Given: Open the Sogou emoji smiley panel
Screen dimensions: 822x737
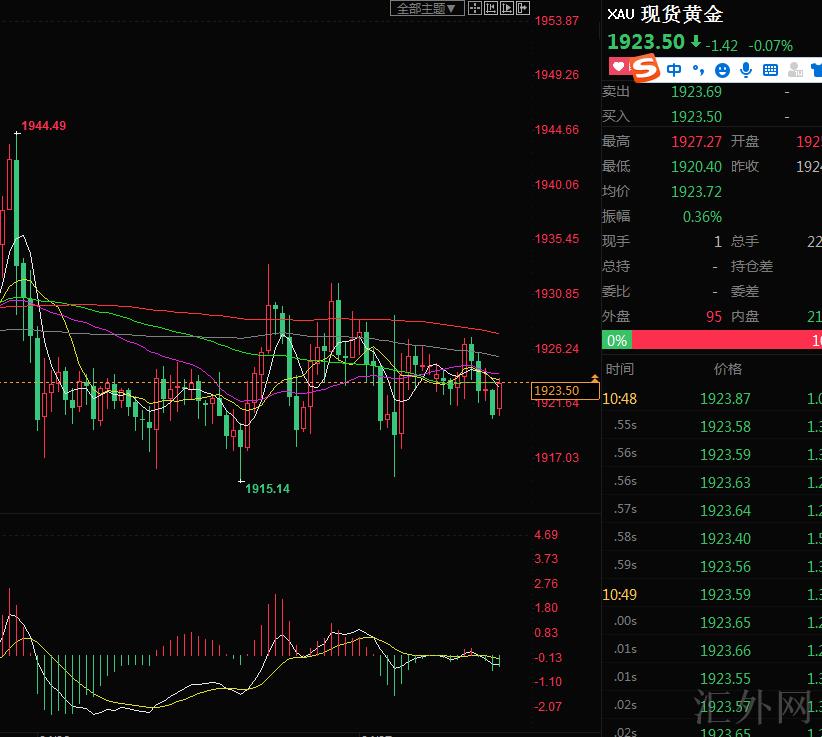Looking at the screenshot, I should 722,69.
